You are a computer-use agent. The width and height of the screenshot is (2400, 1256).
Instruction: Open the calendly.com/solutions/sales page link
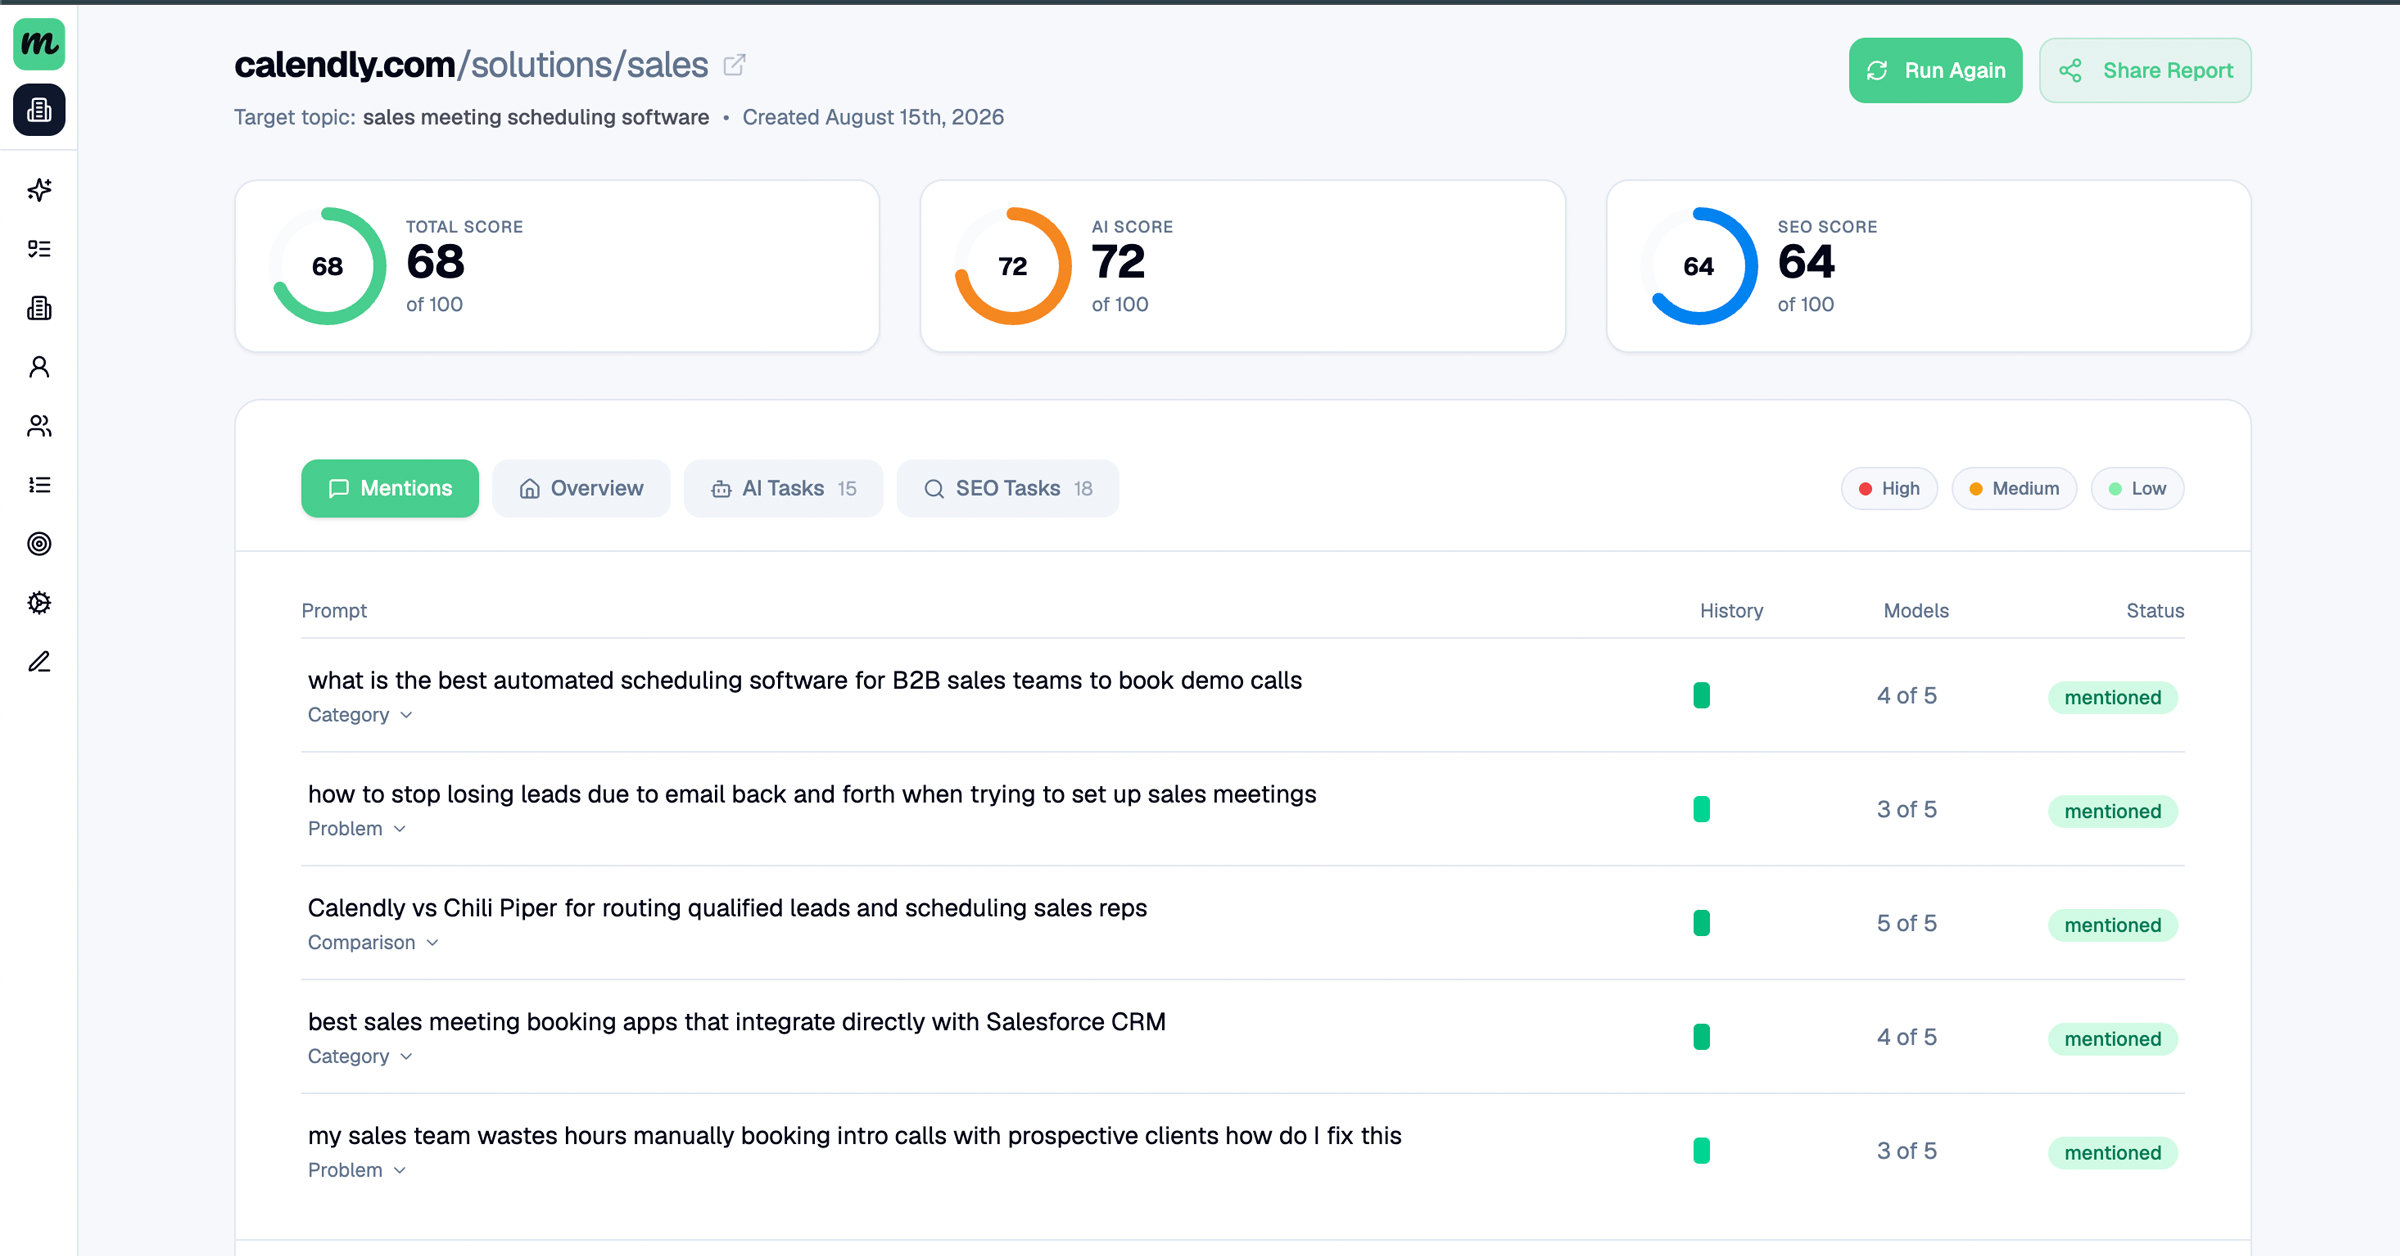[471, 65]
